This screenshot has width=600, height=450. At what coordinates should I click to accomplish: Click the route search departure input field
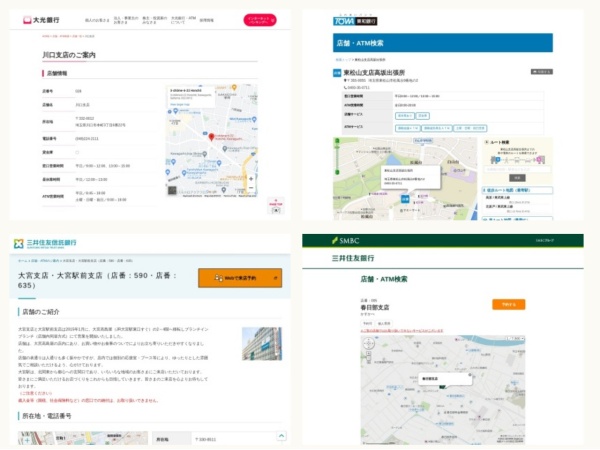[517, 169]
